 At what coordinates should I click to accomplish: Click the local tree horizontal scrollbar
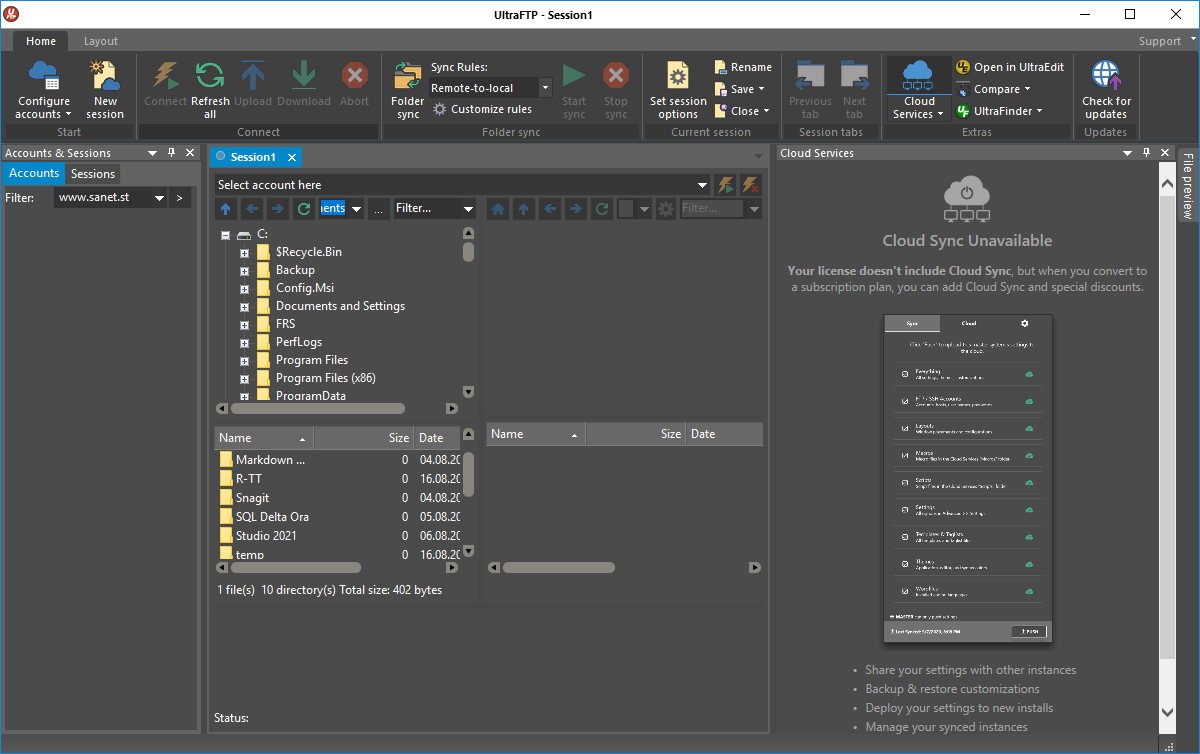pyautogui.click(x=318, y=408)
